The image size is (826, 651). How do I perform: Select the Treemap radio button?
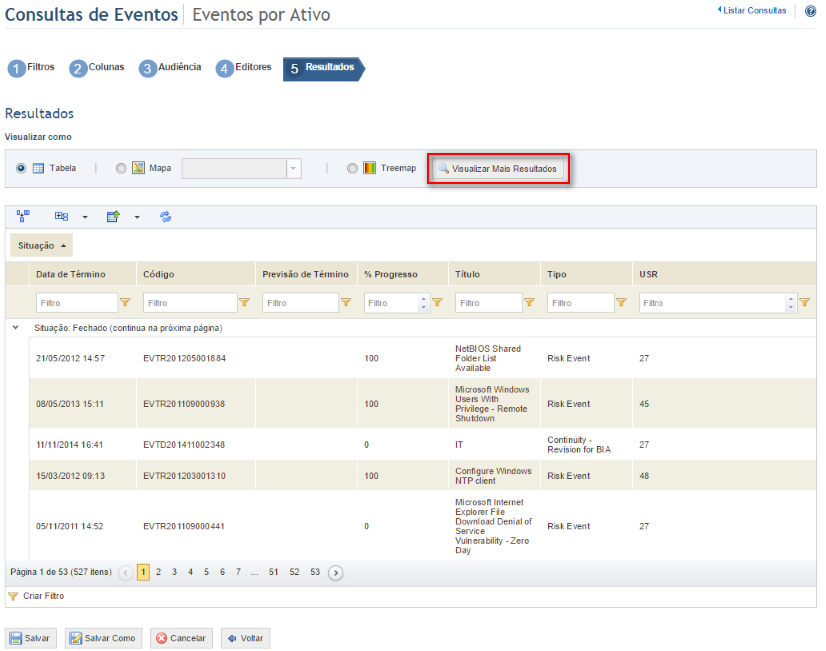[x=352, y=168]
